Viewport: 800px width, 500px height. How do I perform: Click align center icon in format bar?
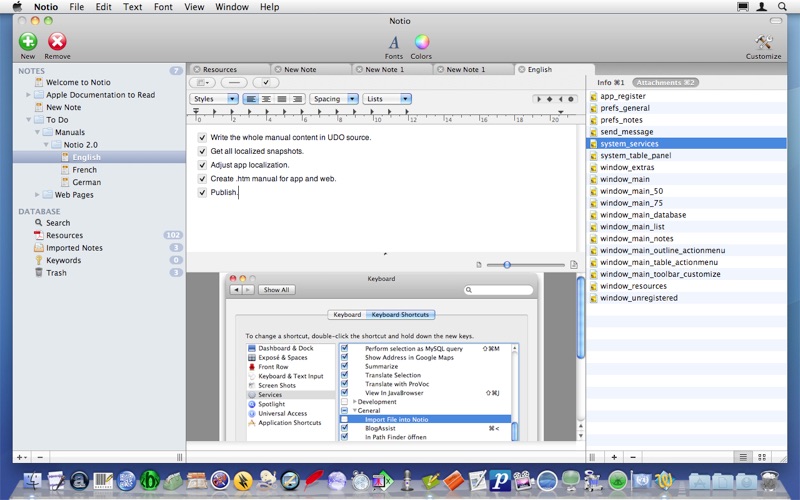[266, 99]
